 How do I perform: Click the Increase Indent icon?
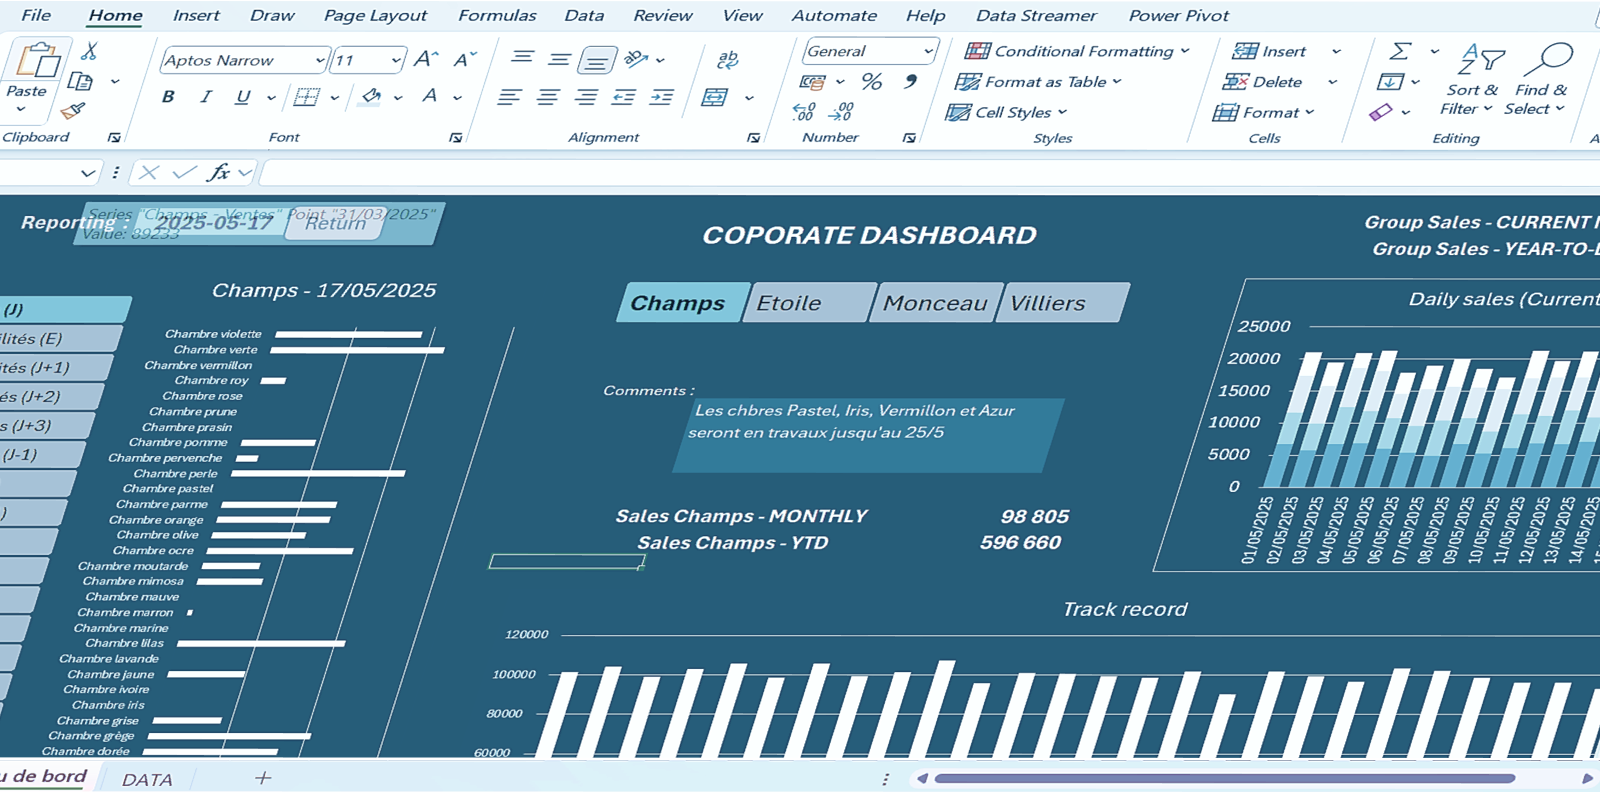point(661,97)
